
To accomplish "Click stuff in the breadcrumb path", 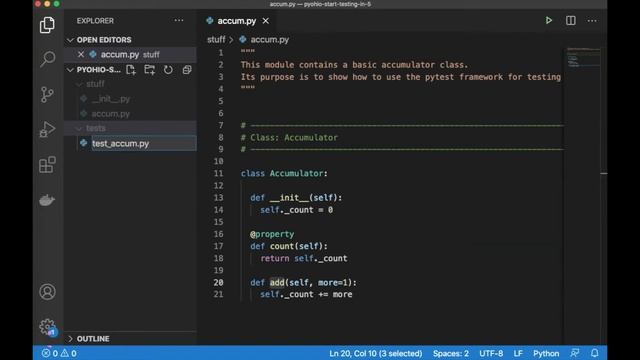I will (x=216, y=40).
